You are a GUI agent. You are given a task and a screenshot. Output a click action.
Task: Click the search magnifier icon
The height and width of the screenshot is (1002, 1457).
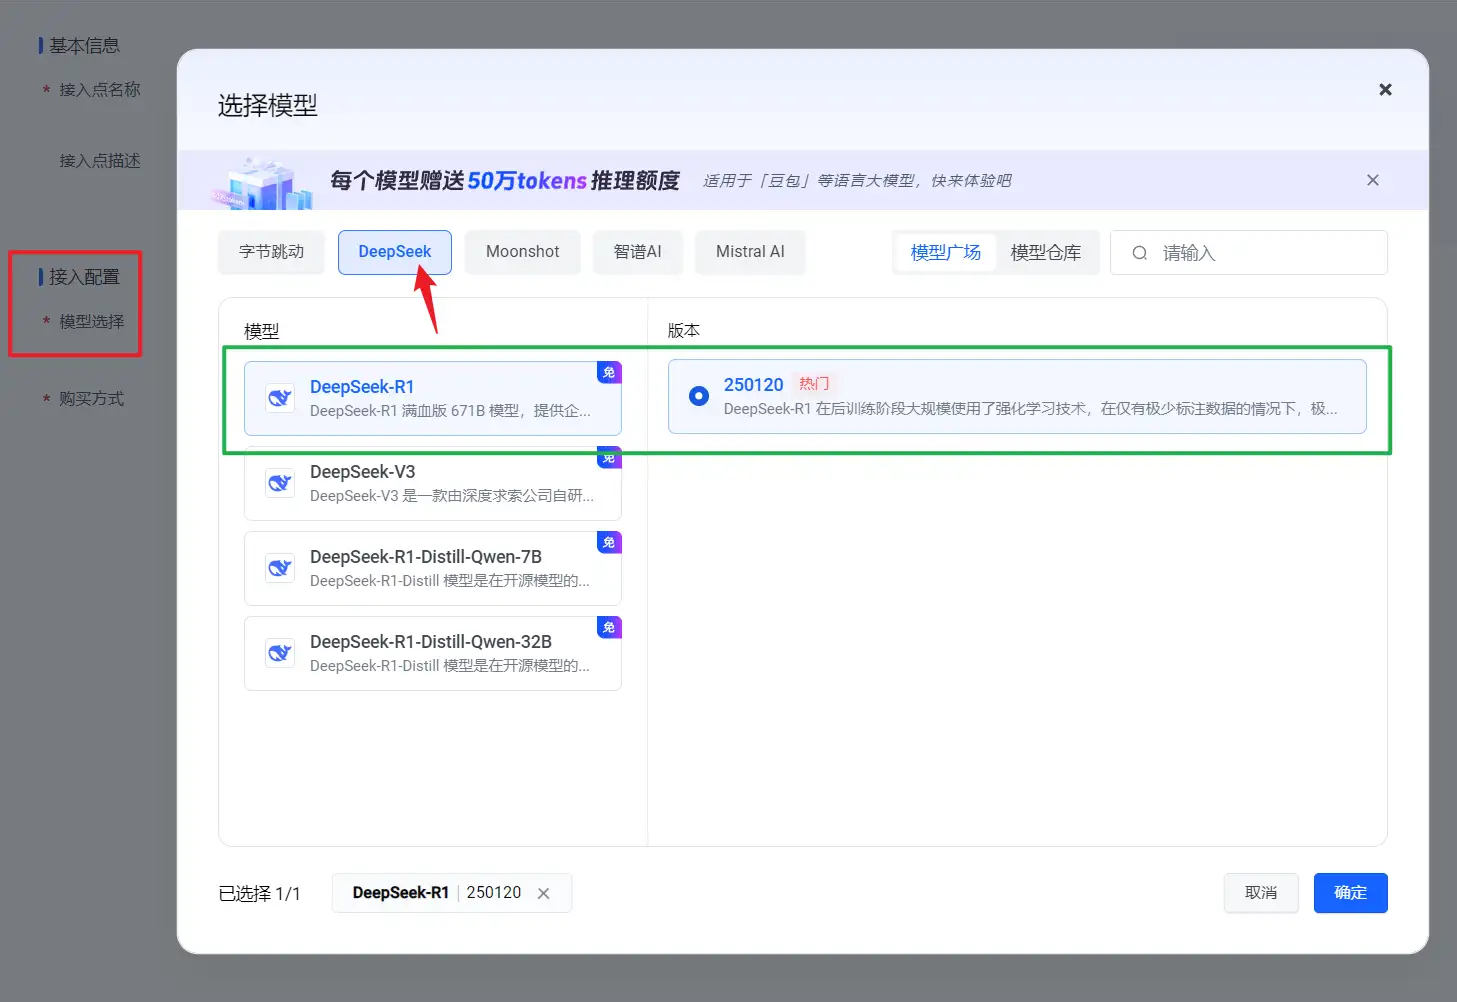(x=1139, y=253)
